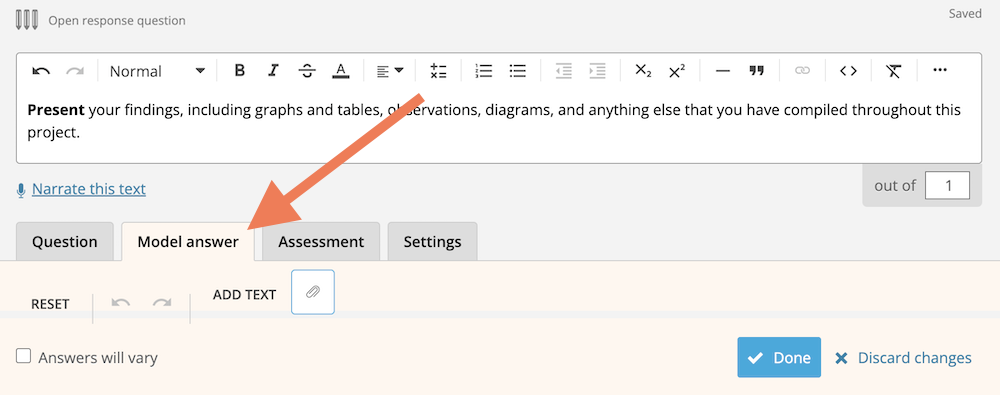This screenshot has height=395, width=1000.
Task: Increase the indent level
Action: [598, 71]
